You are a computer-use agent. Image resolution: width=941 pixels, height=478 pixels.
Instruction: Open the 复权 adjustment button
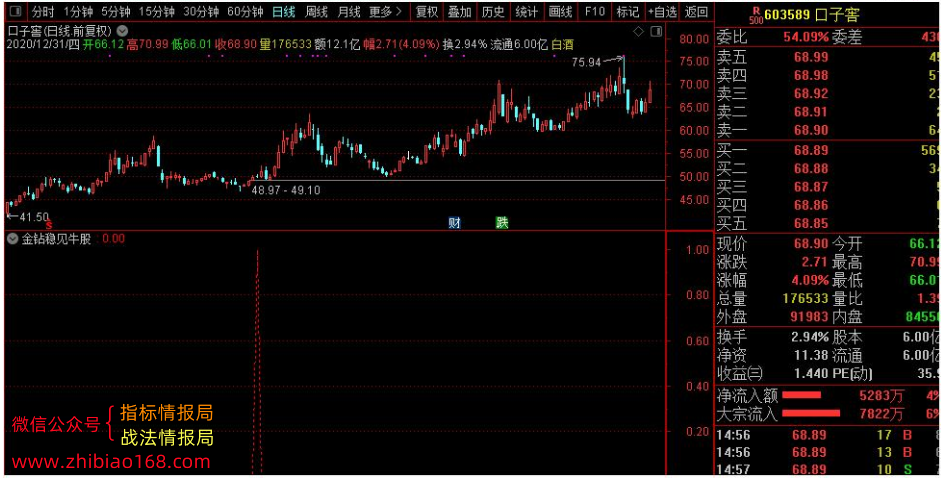click(427, 11)
